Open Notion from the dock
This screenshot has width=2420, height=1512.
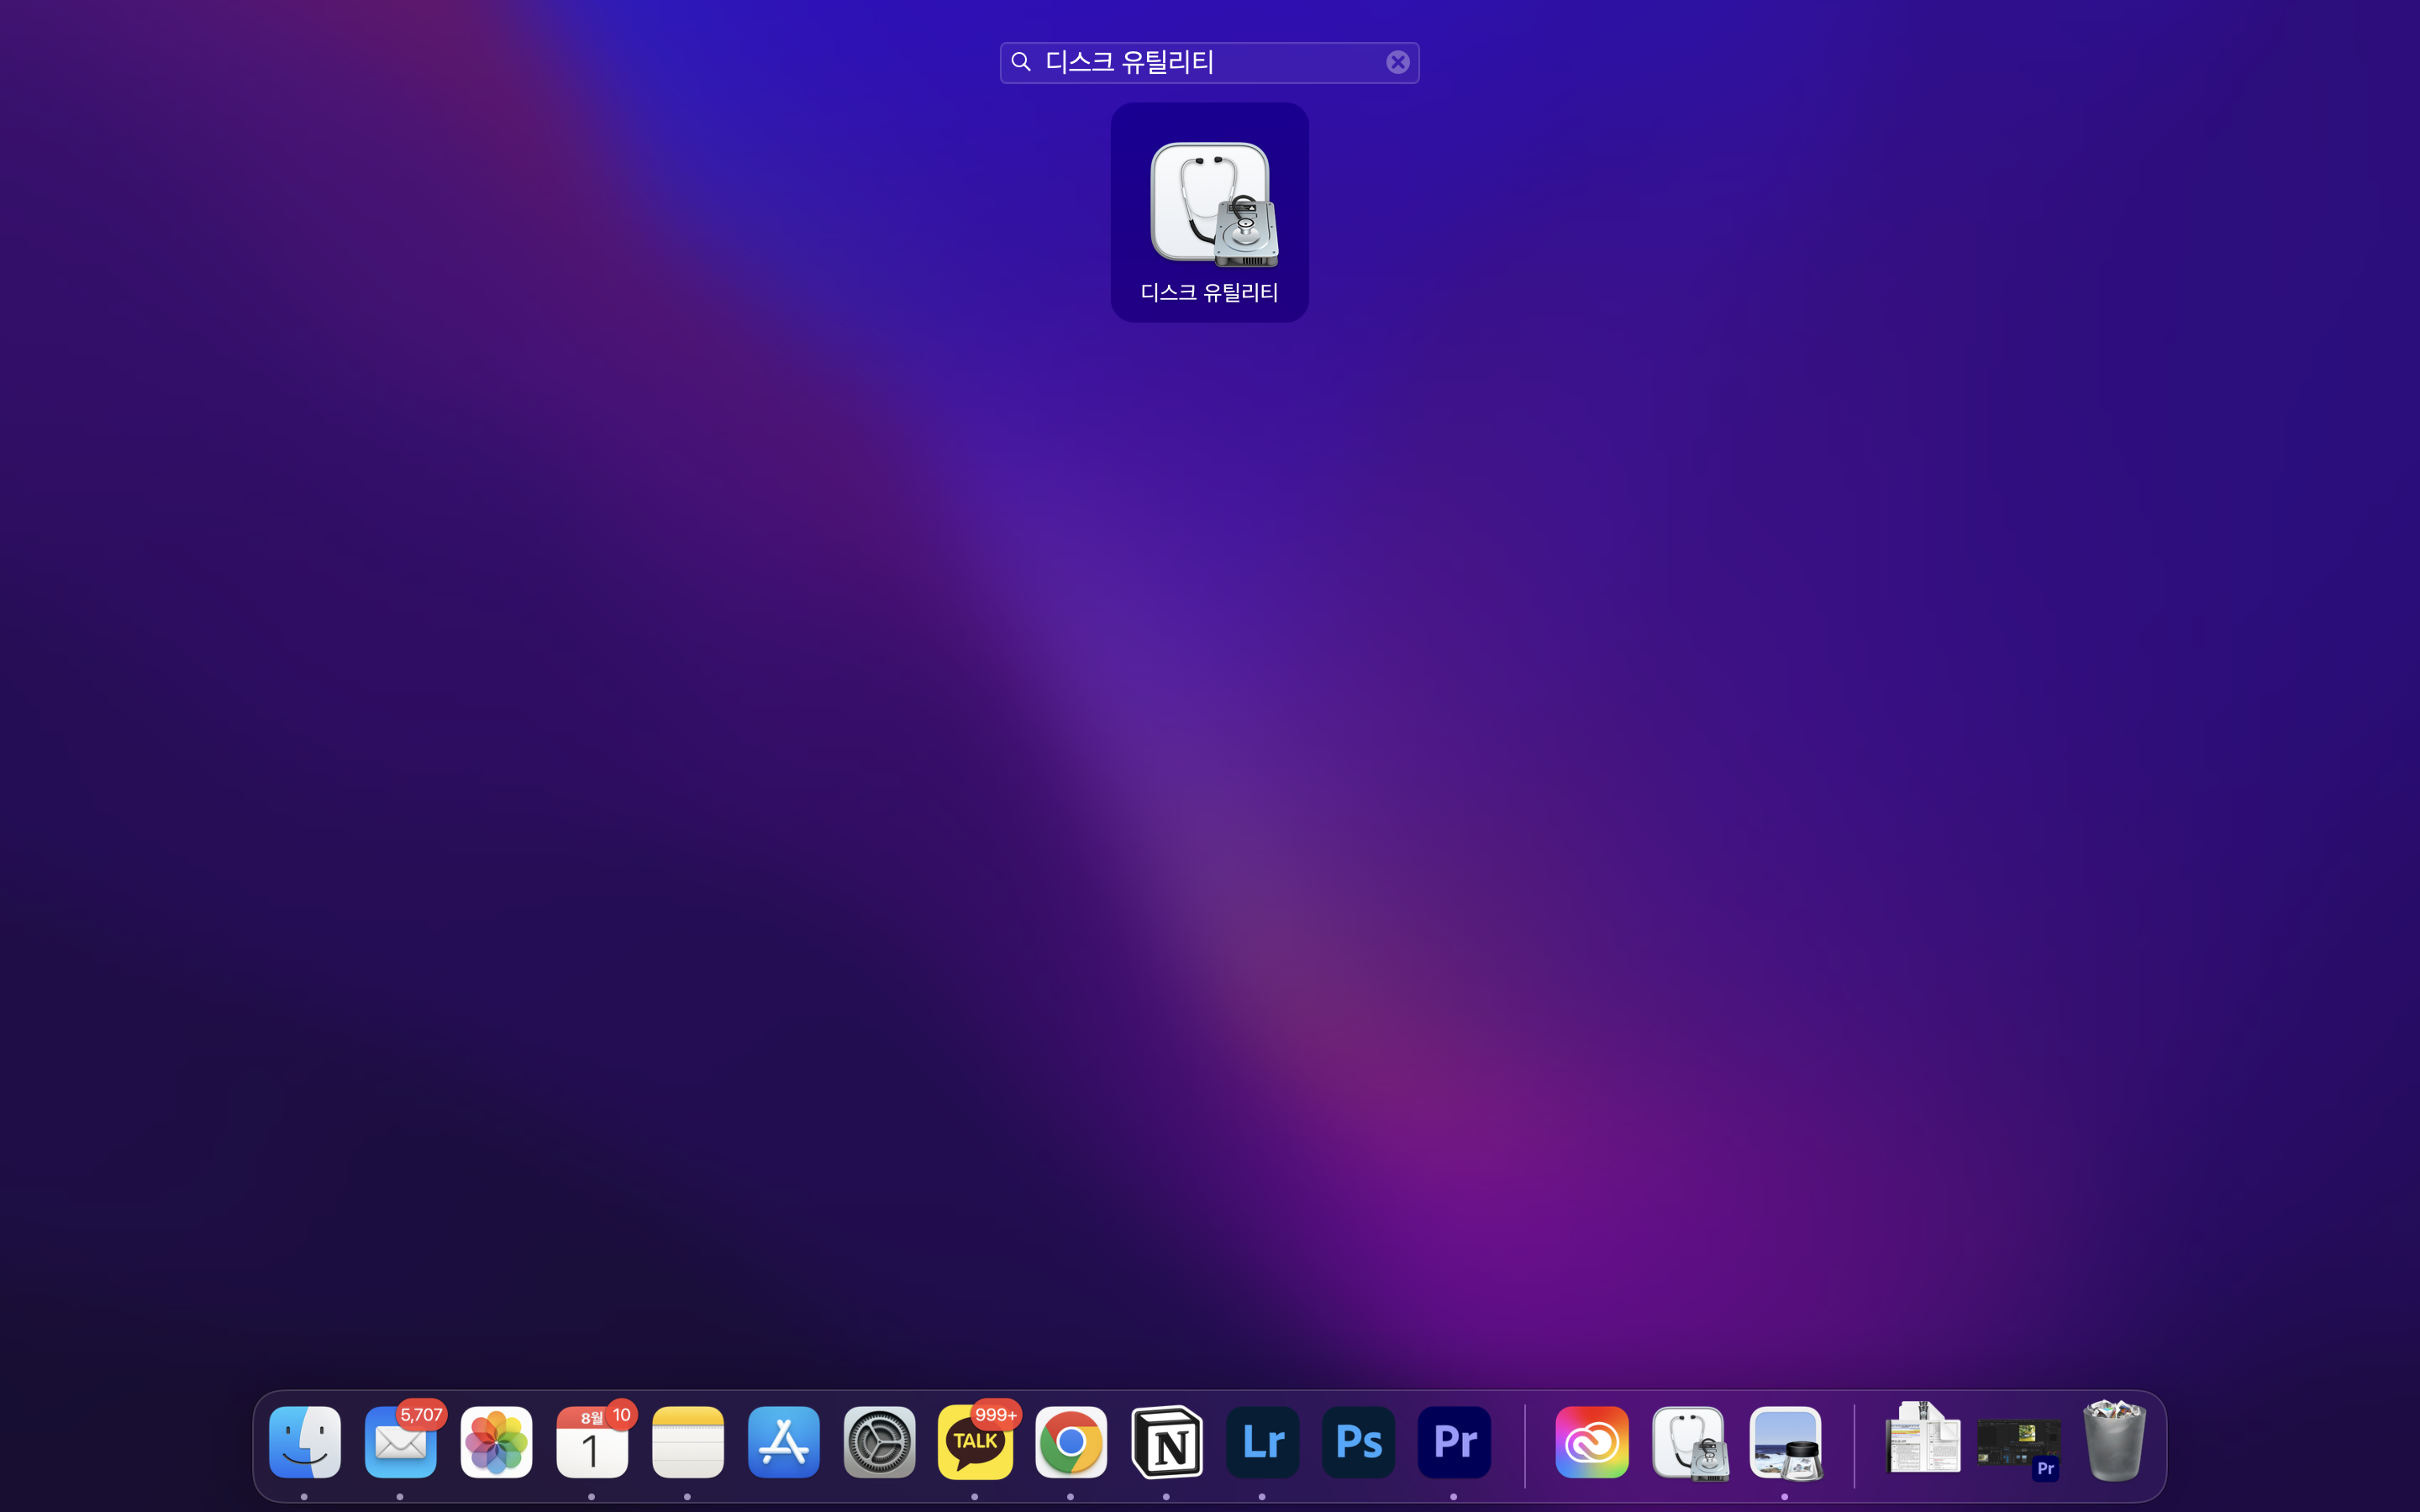pos(1166,1442)
